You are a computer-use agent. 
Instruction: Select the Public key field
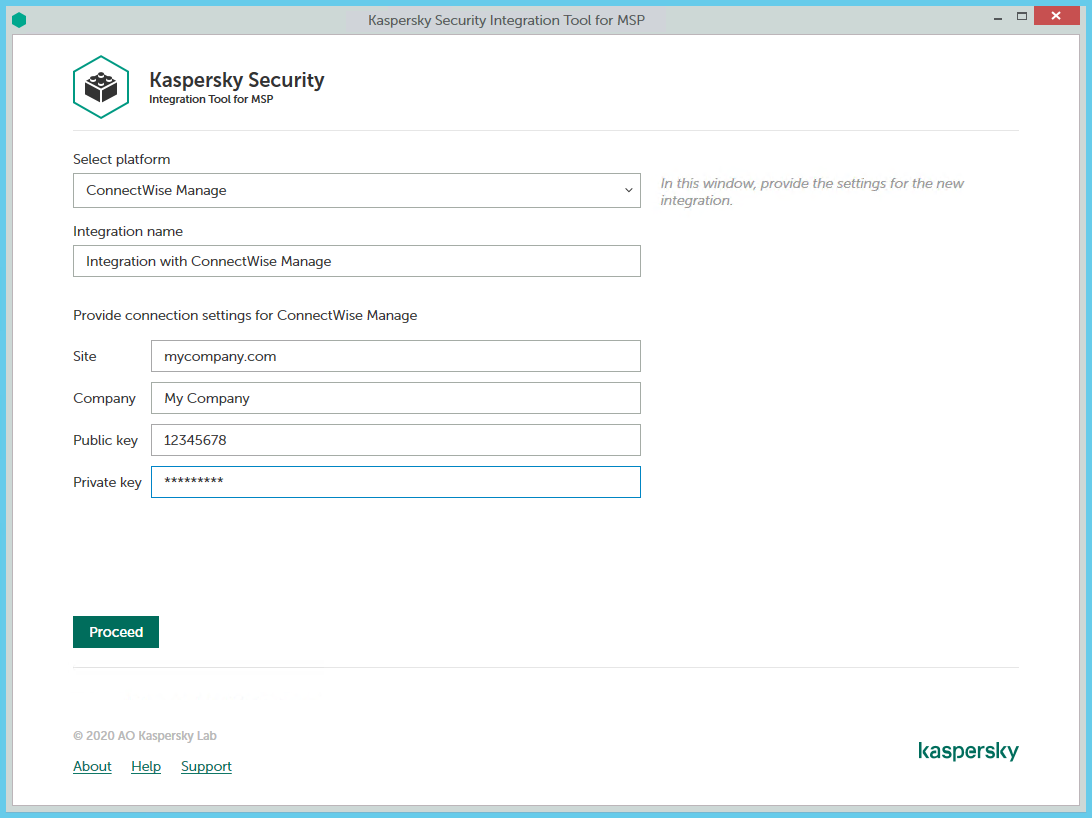[395, 440]
